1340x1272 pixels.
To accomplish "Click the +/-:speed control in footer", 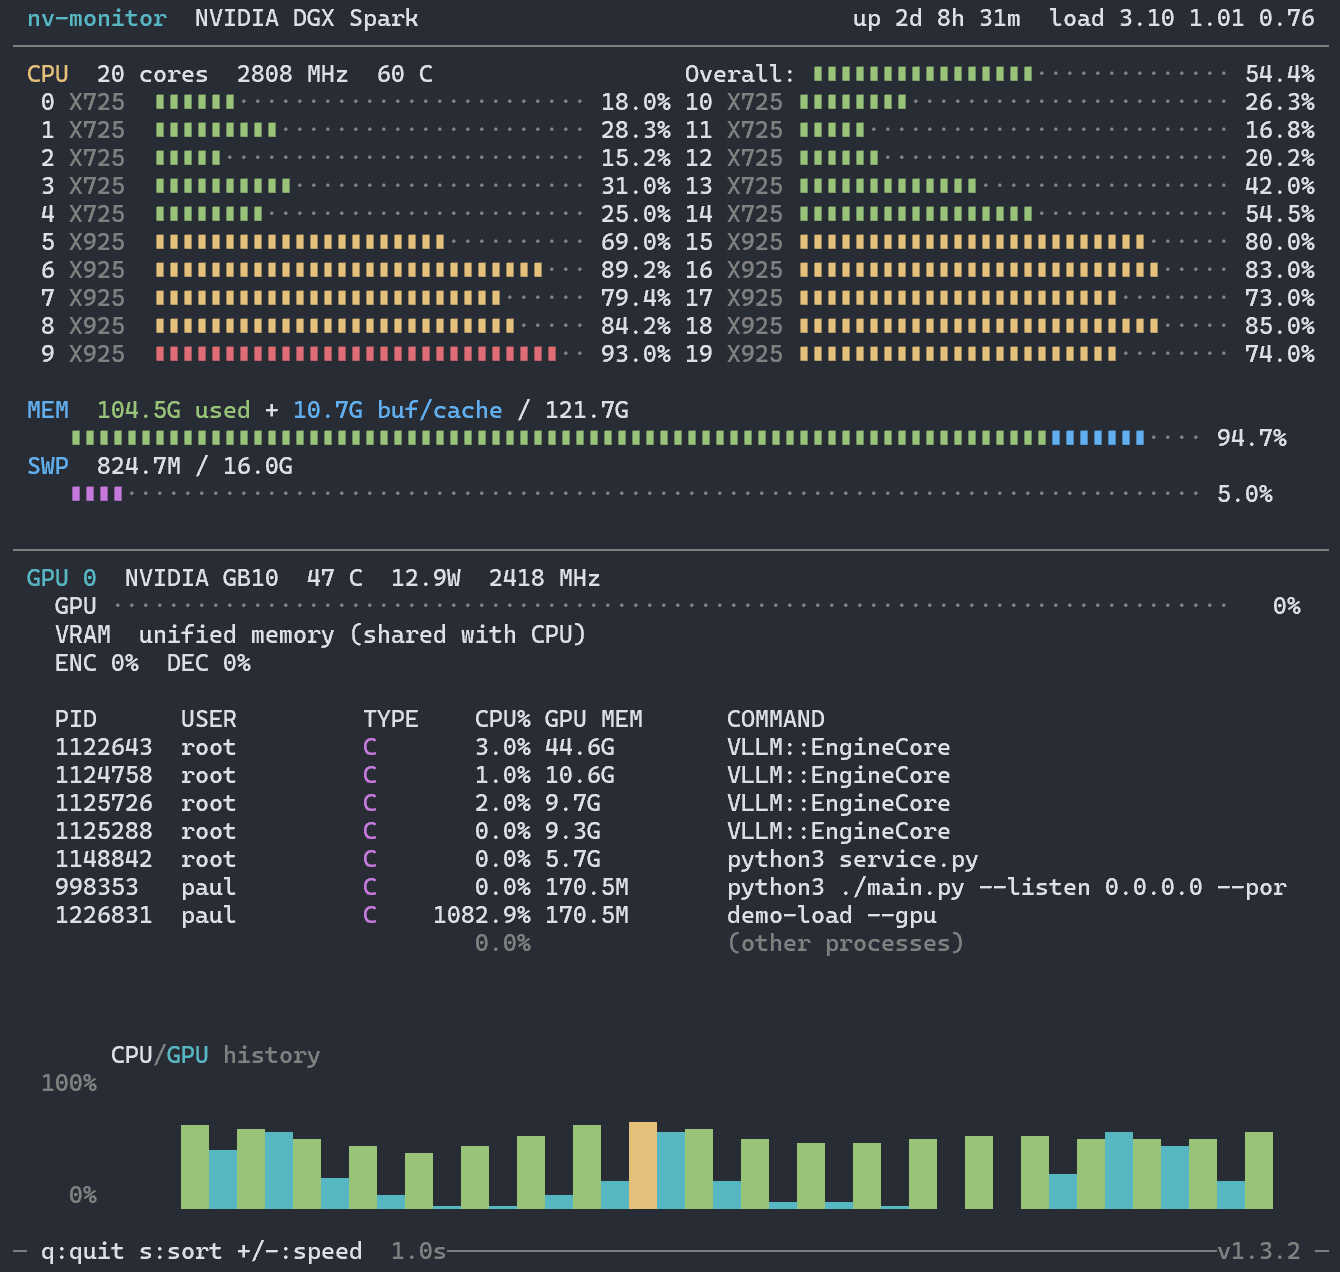I will pyautogui.click(x=299, y=1251).
